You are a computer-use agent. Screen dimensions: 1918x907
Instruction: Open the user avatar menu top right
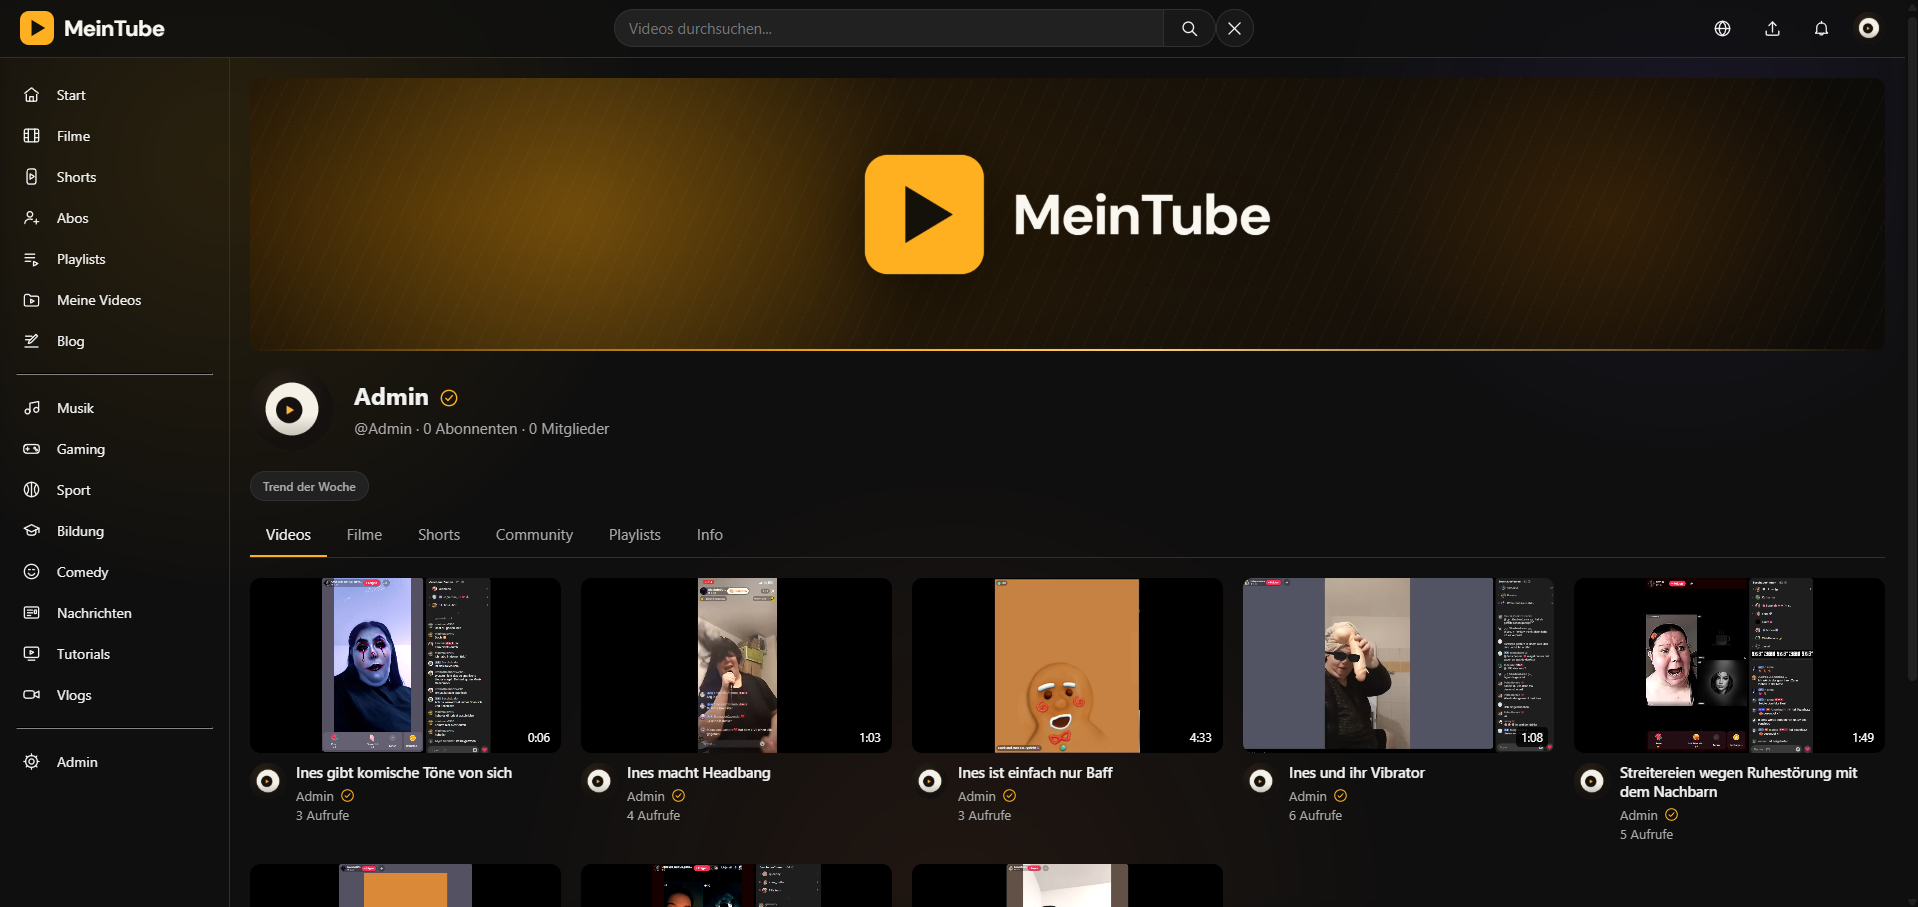1868,28
